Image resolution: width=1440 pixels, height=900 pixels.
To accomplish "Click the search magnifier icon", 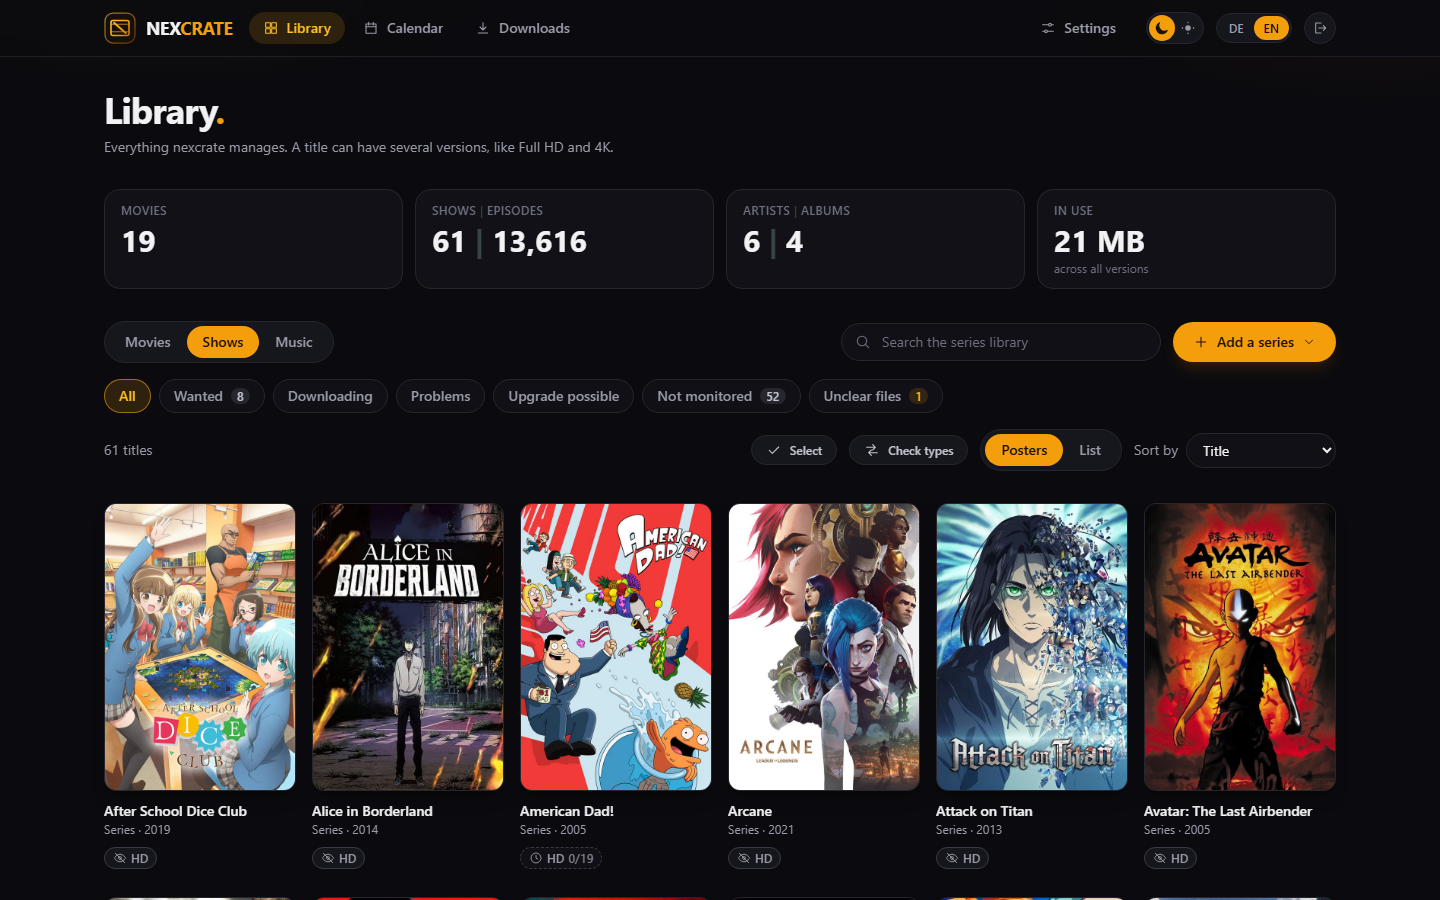I will pyautogui.click(x=863, y=342).
